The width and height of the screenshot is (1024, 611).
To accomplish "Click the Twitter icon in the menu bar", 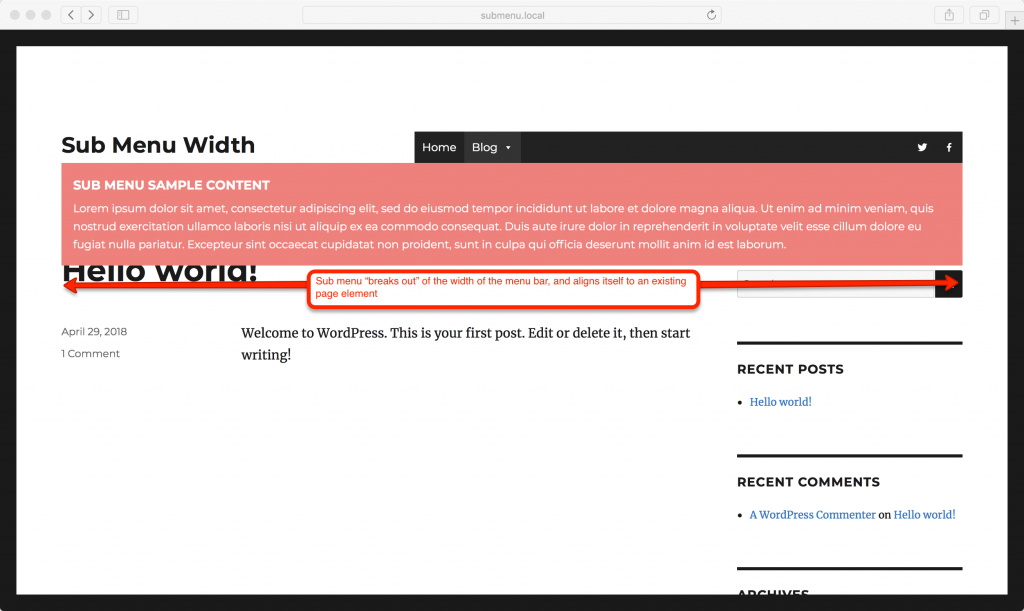I will 921,147.
